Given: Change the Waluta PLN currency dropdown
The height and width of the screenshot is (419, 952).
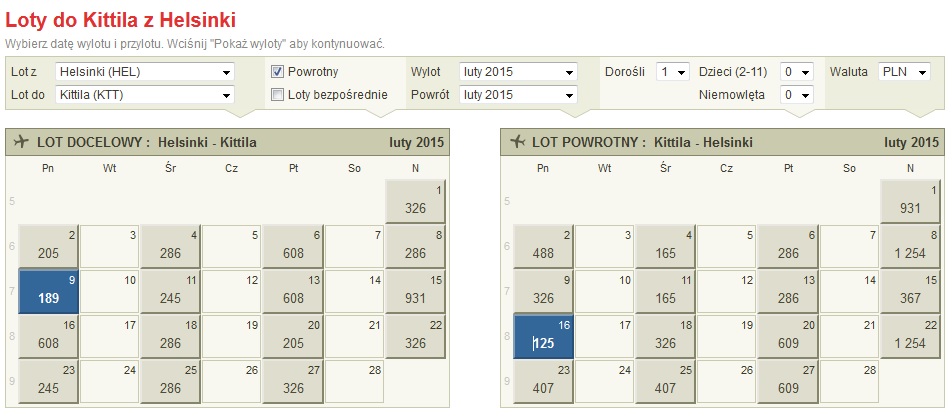Looking at the screenshot, I should point(904,72).
